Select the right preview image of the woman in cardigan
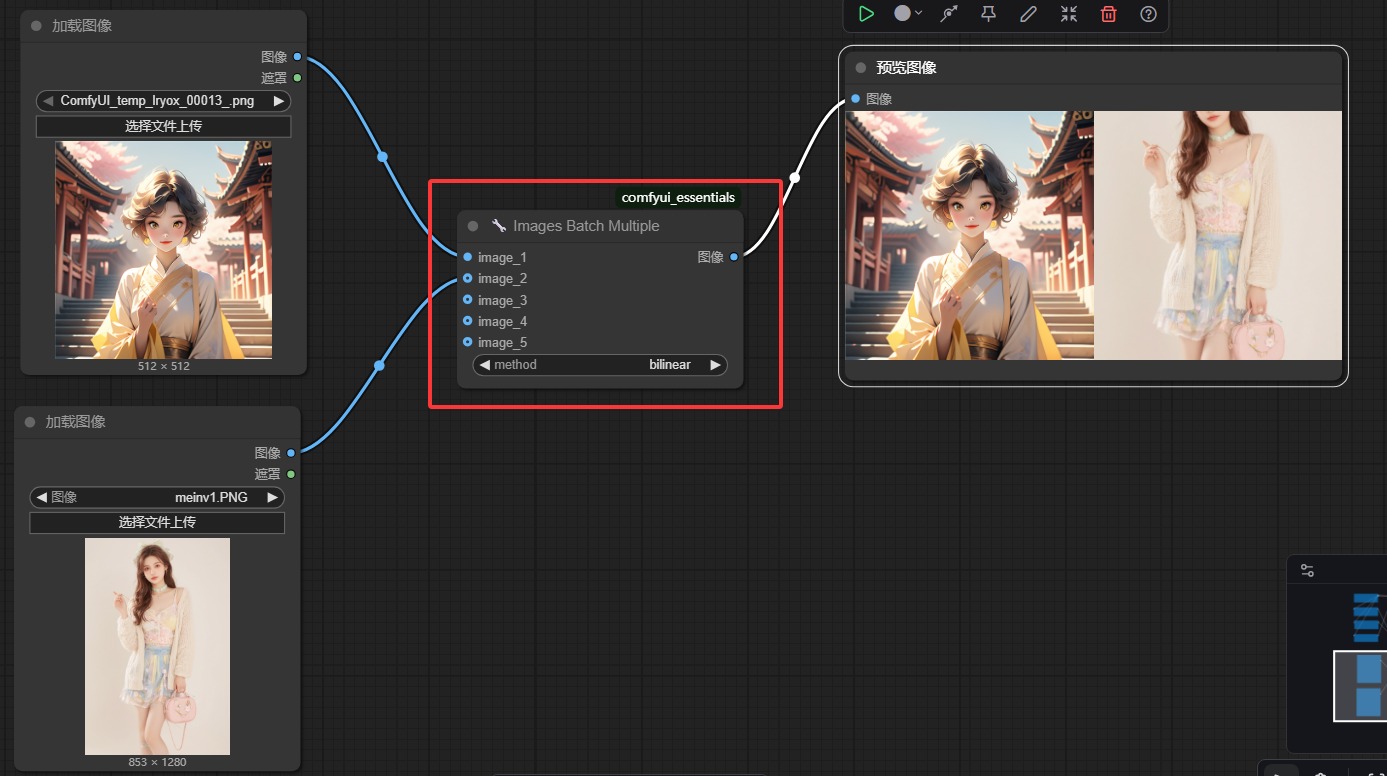The height and width of the screenshot is (776, 1387). click(1217, 235)
